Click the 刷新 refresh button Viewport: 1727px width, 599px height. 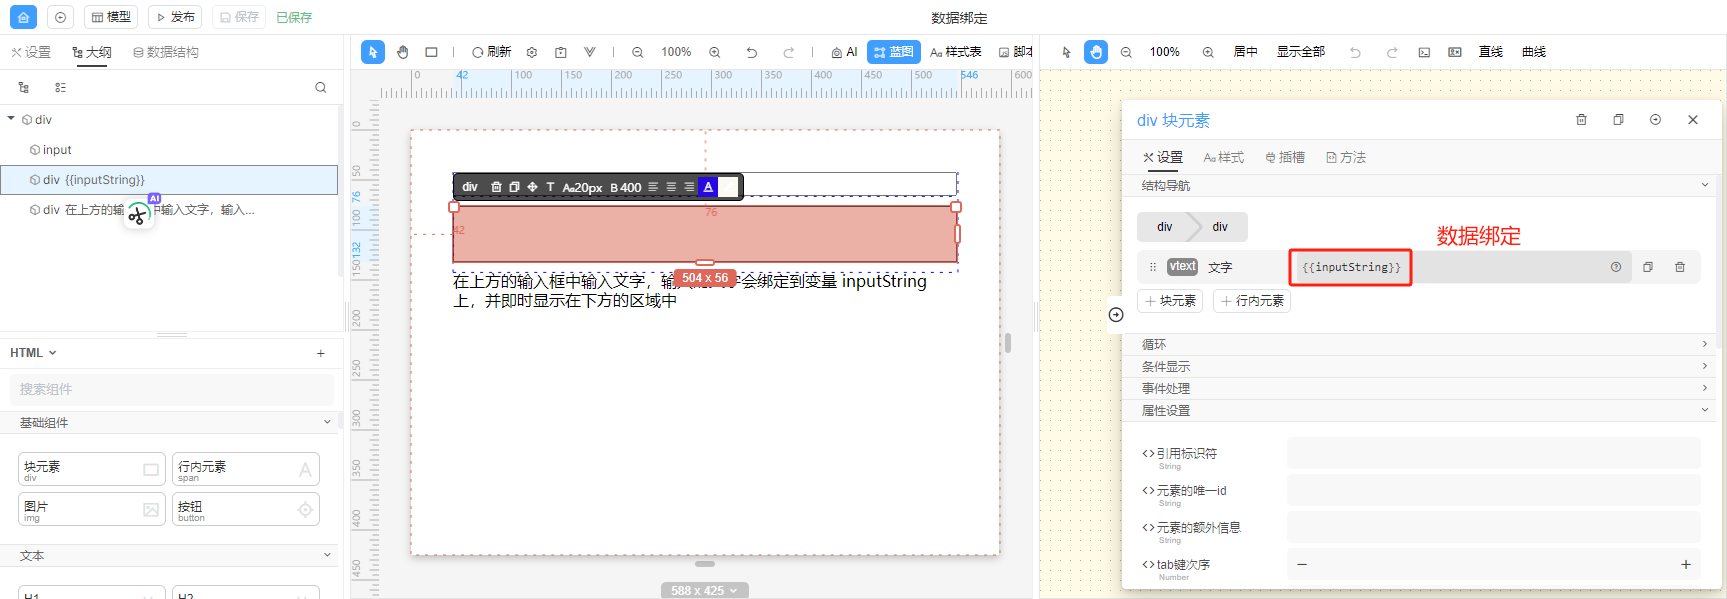click(491, 52)
